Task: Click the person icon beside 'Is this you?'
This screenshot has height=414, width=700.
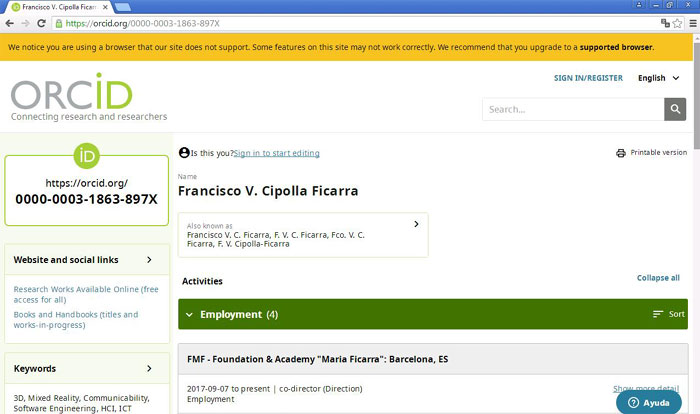Action: pos(184,153)
